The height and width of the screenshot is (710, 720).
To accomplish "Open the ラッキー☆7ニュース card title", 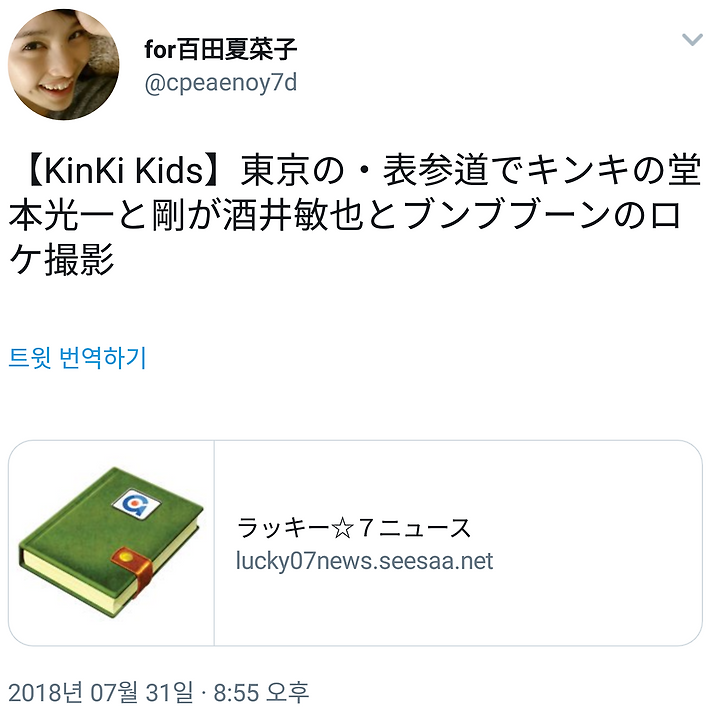I will pyautogui.click(x=354, y=527).
